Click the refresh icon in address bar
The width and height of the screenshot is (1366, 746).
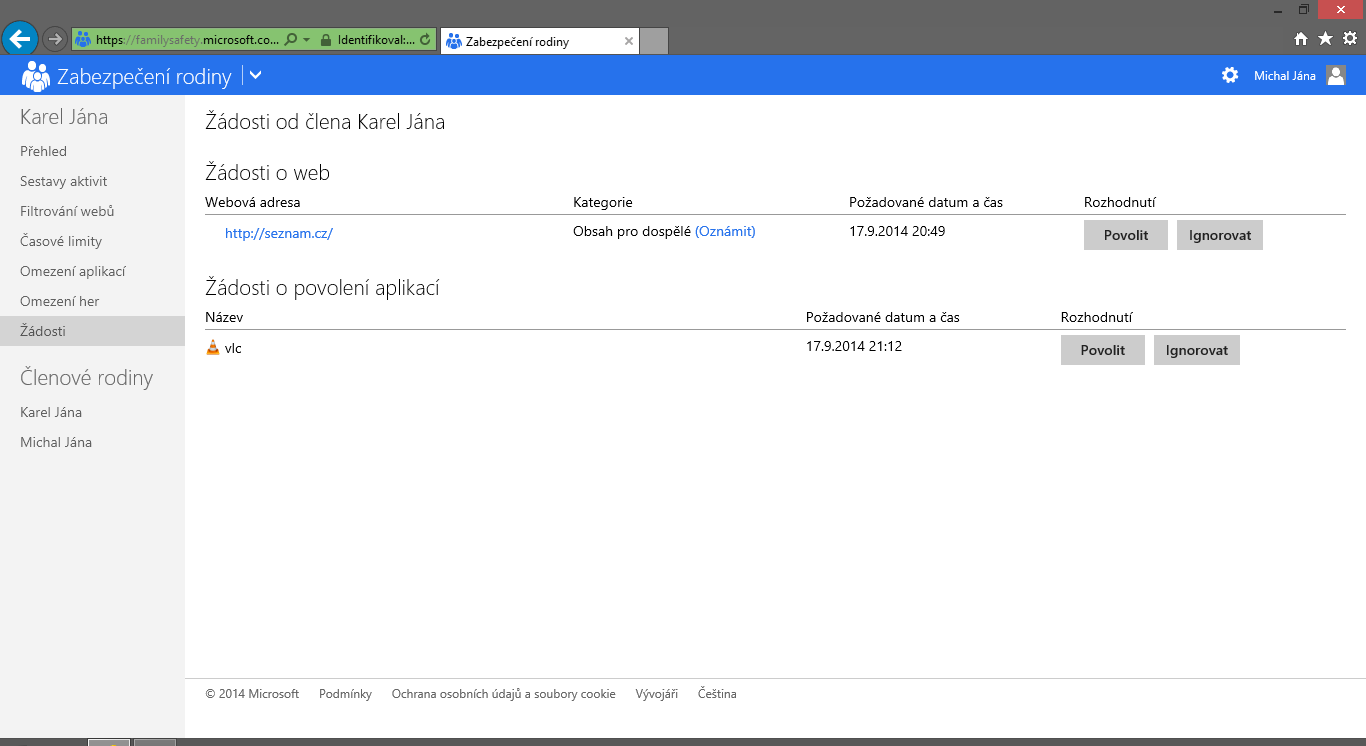tap(425, 40)
